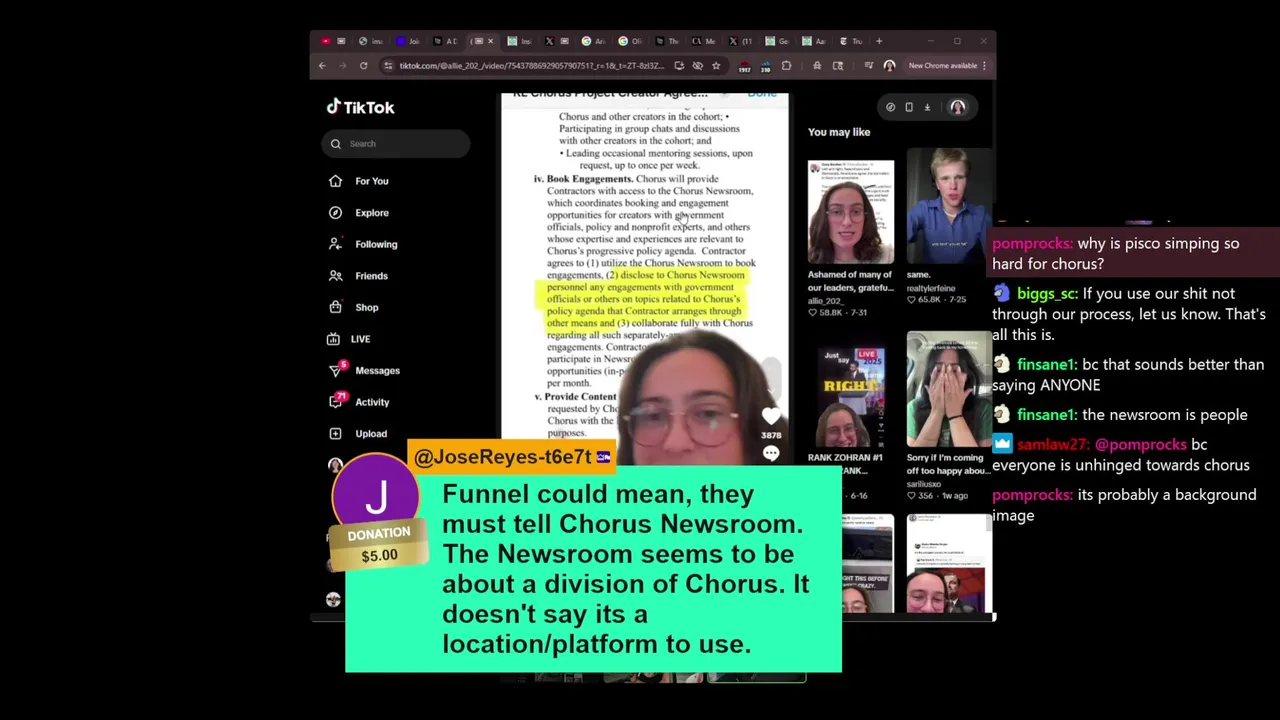
Task: Open the Friends page
Action: pyautogui.click(x=371, y=276)
